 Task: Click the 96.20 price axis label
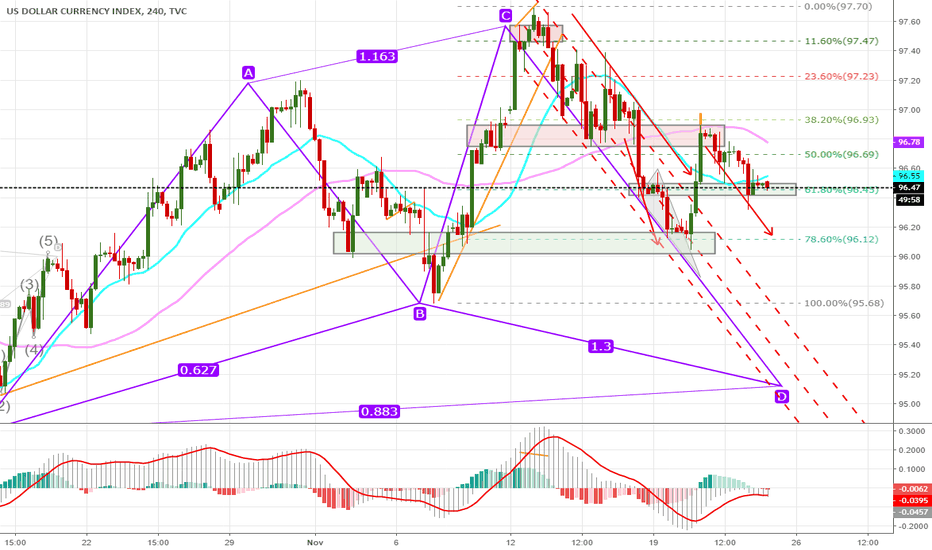point(909,228)
